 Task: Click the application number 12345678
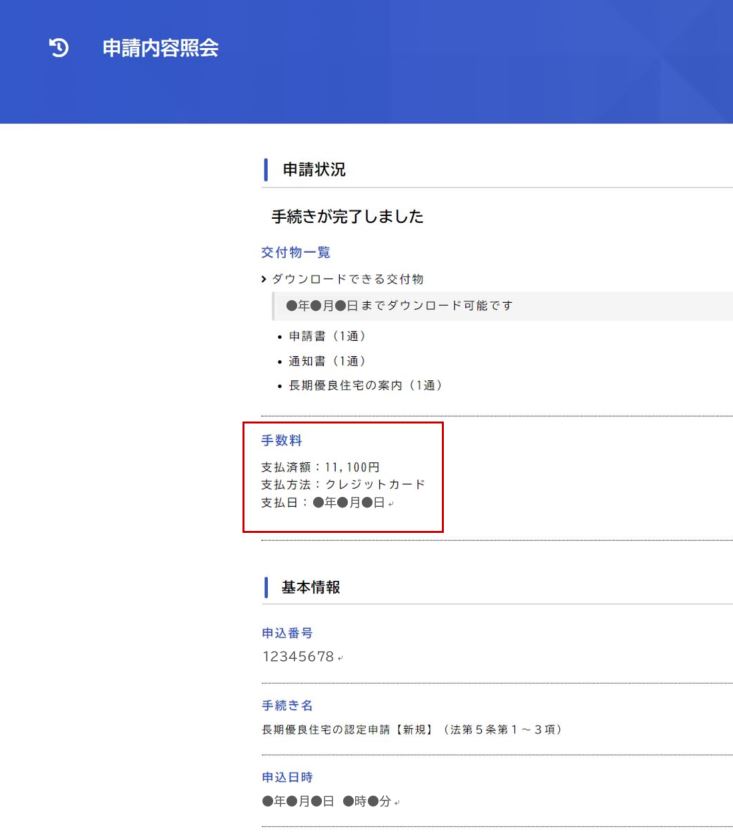click(x=297, y=656)
